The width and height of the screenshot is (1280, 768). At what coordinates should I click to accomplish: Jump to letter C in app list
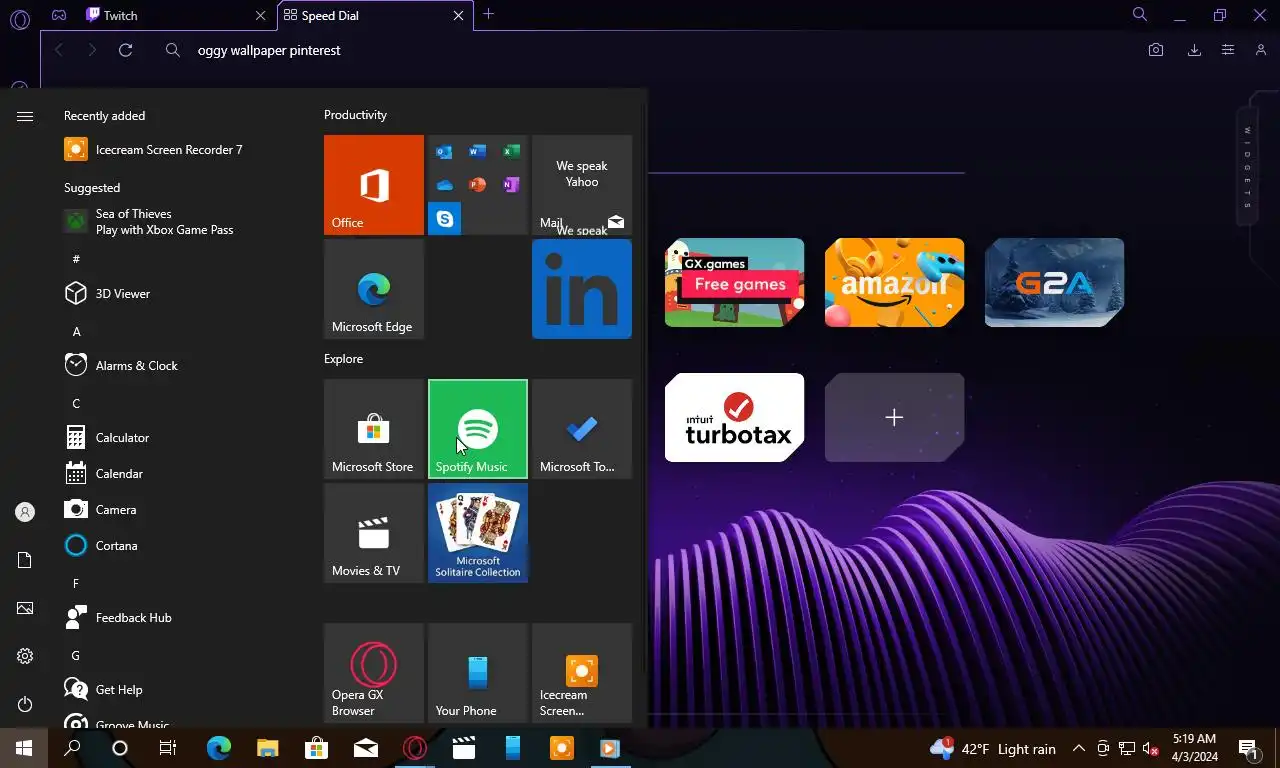pos(77,403)
